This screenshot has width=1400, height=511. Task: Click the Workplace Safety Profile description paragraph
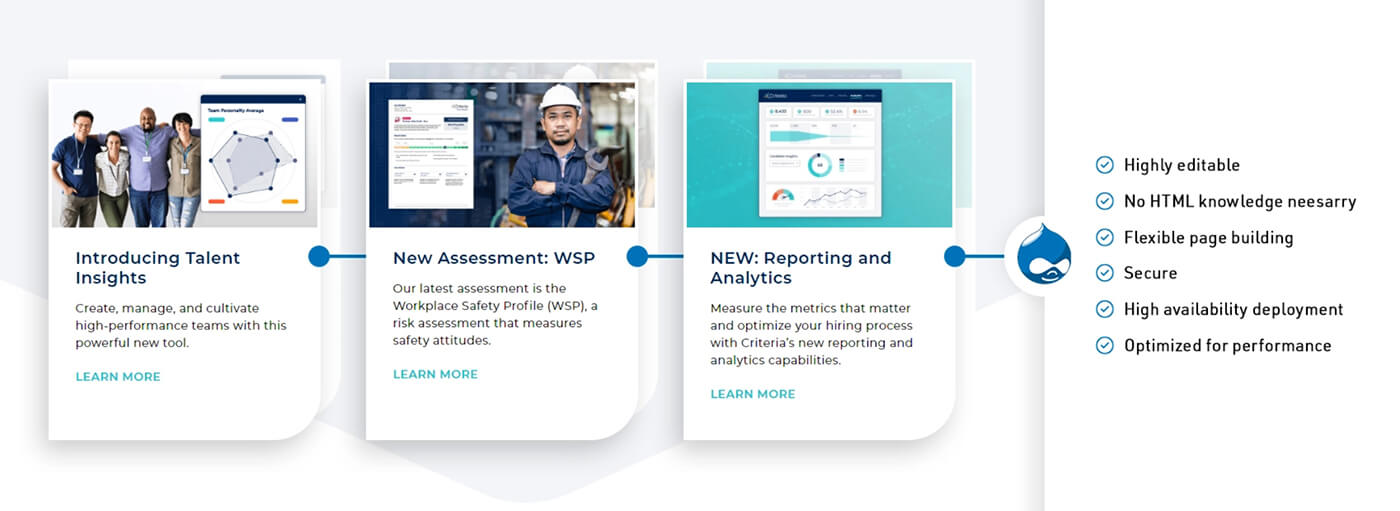[495, 314]
